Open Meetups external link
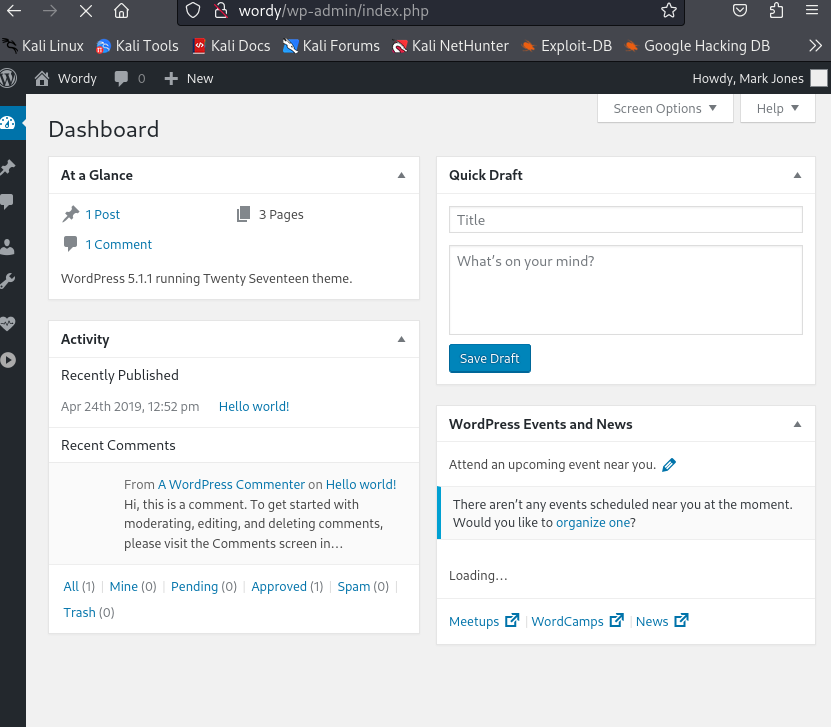The height and width of the screenshot is (727, 831). tap(484, 621)
